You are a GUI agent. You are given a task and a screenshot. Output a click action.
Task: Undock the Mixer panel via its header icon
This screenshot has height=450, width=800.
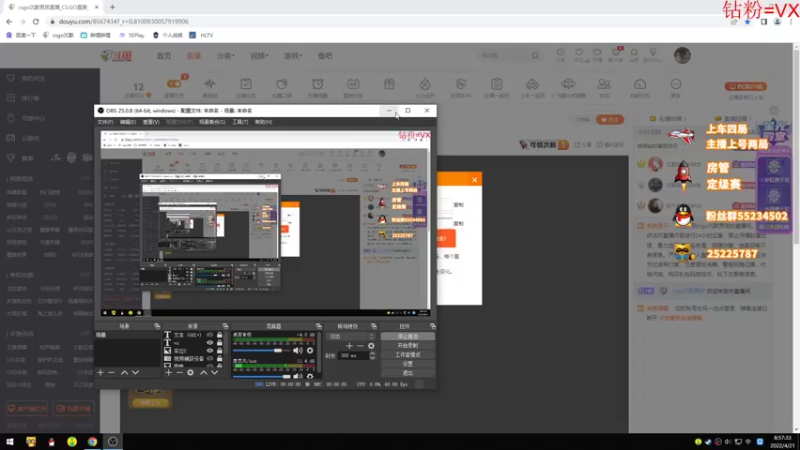pos(318,326)
